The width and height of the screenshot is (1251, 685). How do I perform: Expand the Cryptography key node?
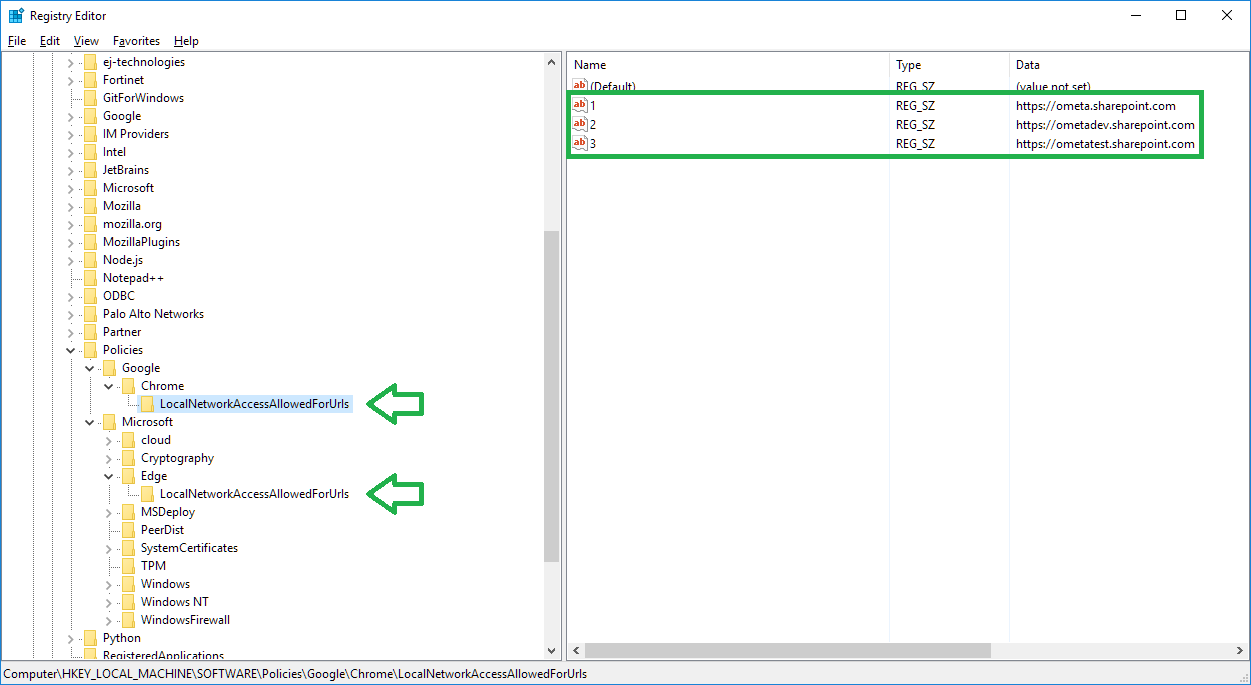(x=109, y=458)
